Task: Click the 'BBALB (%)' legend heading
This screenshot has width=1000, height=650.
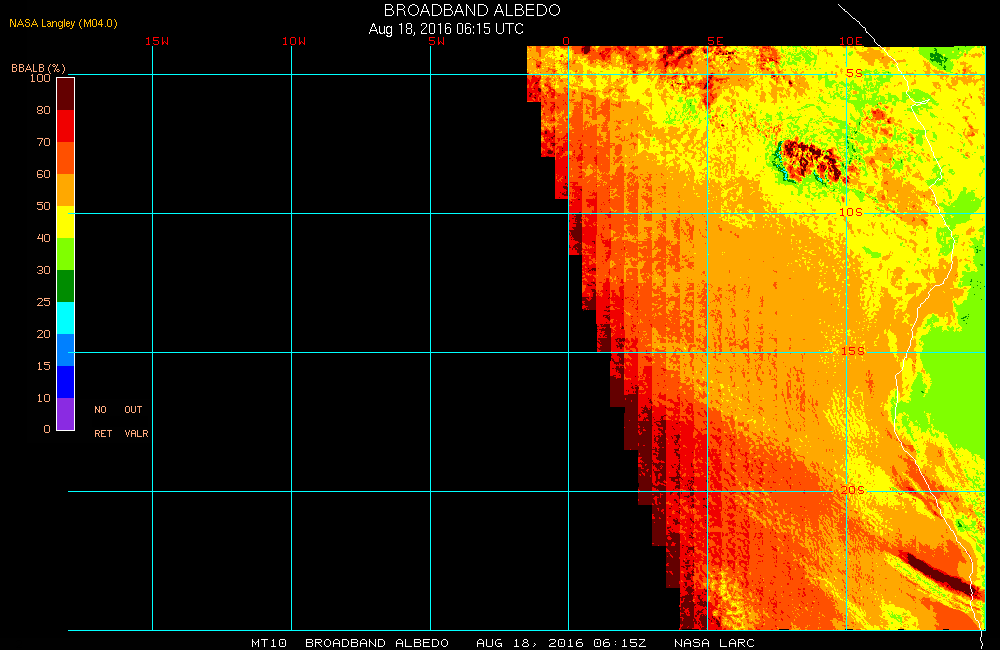Action: point(38,68)
